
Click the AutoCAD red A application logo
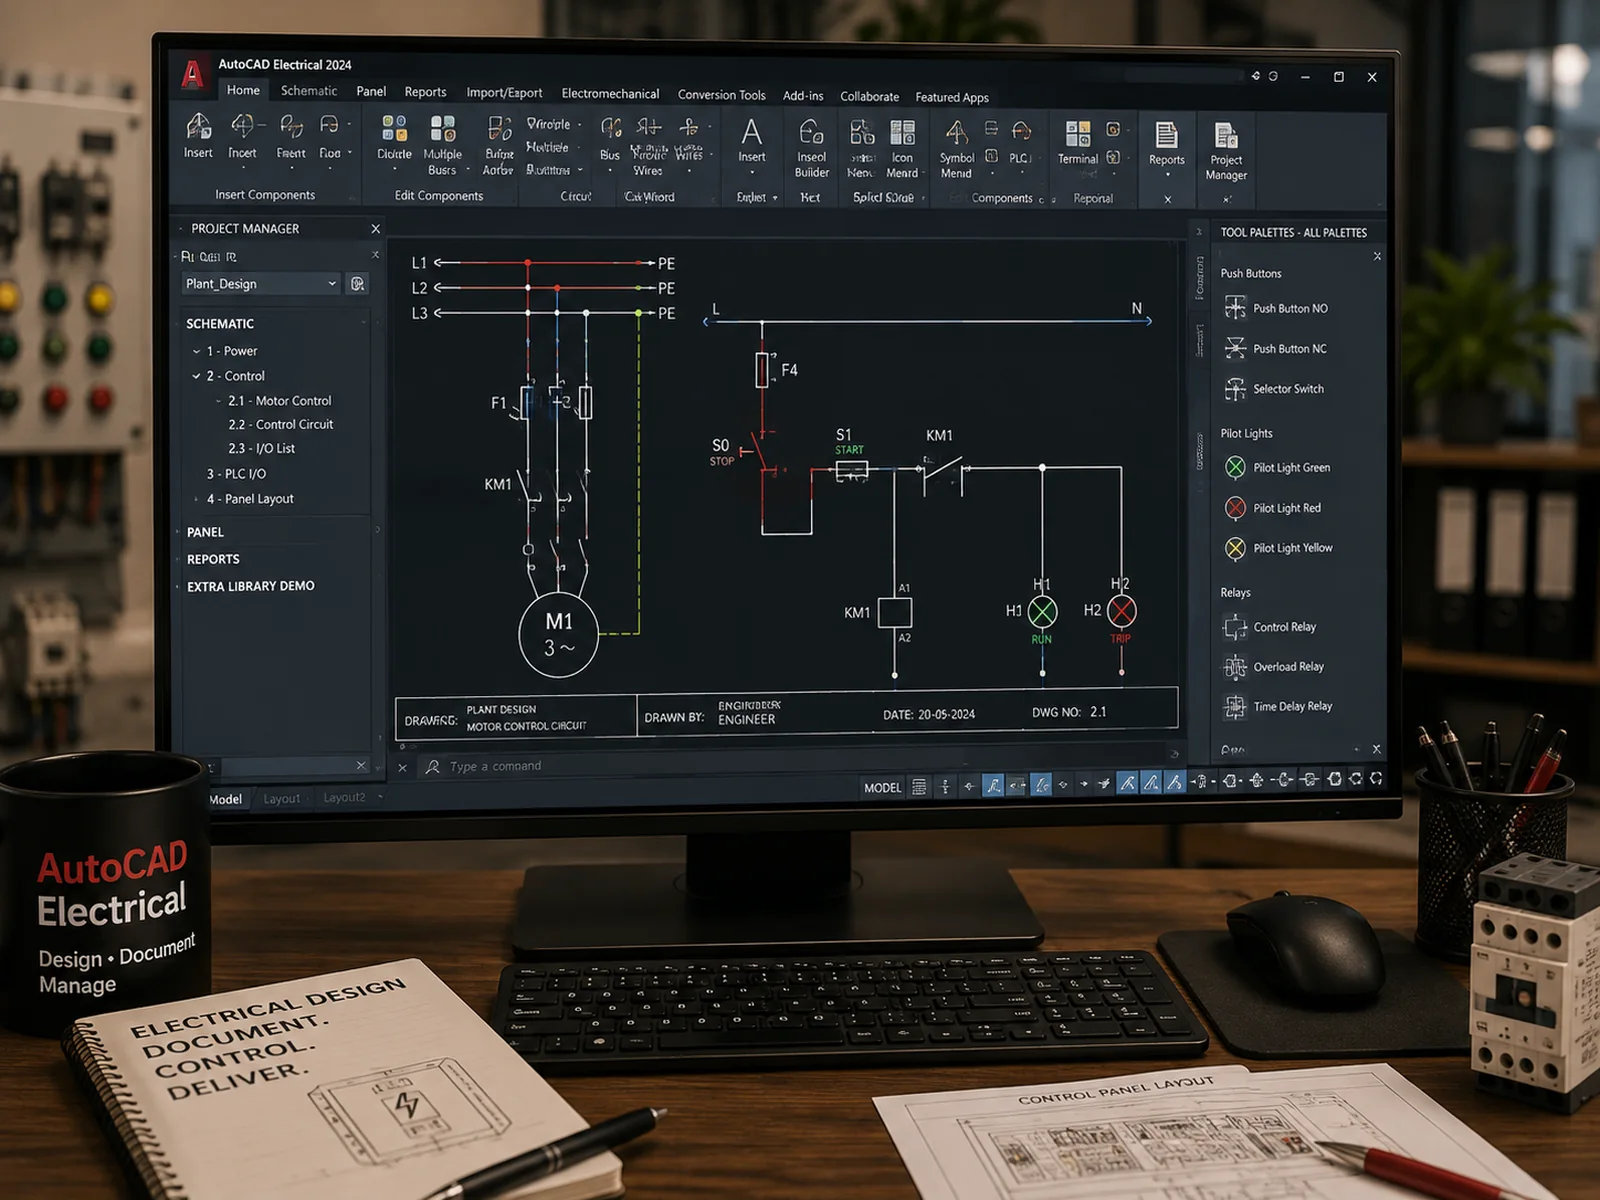pyautogui.click(x=192, y=74)
